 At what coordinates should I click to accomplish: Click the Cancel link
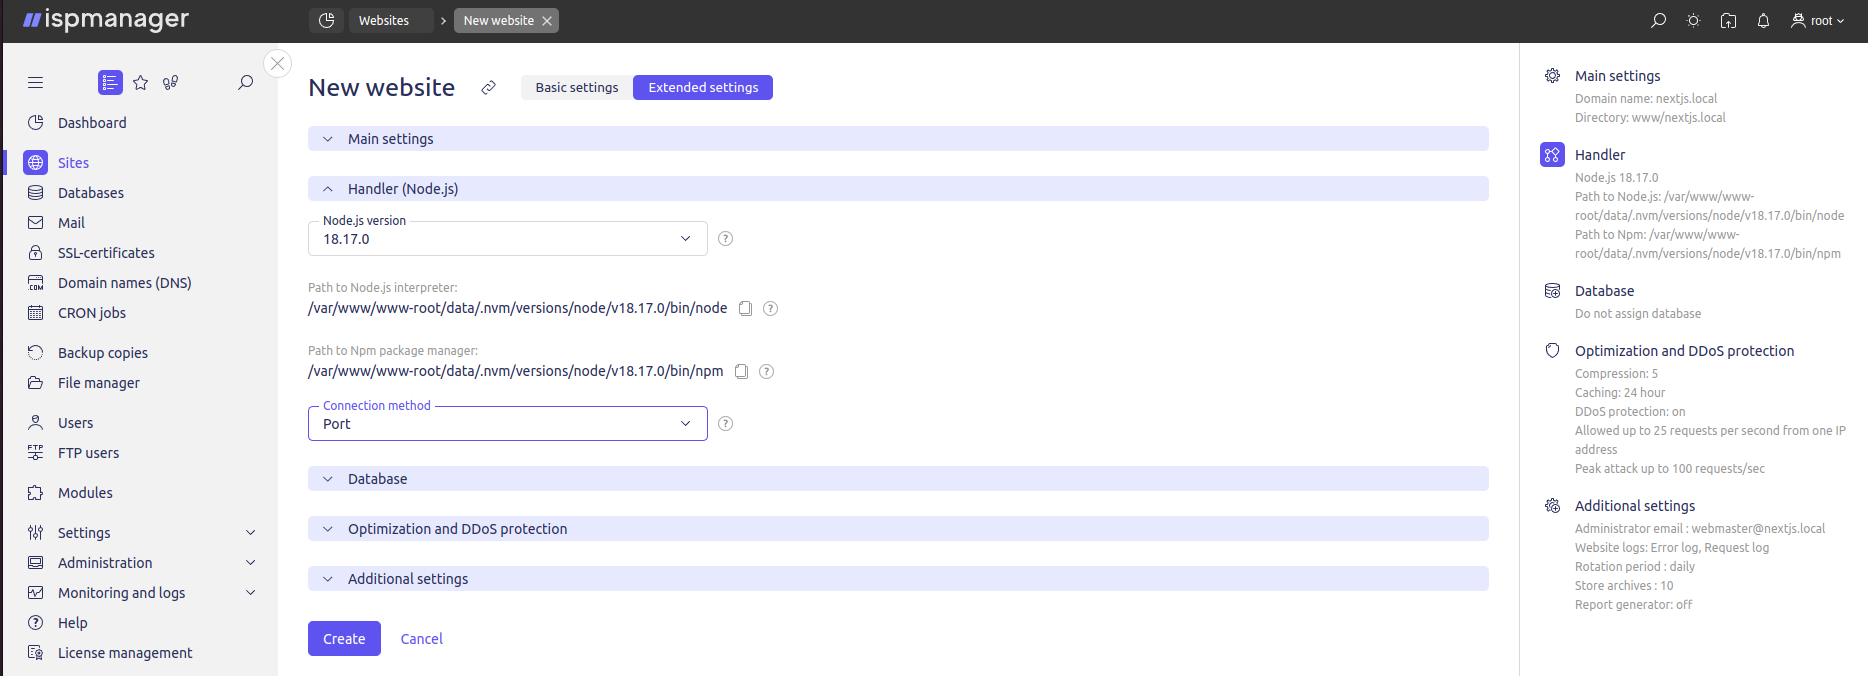pos(421,639)
